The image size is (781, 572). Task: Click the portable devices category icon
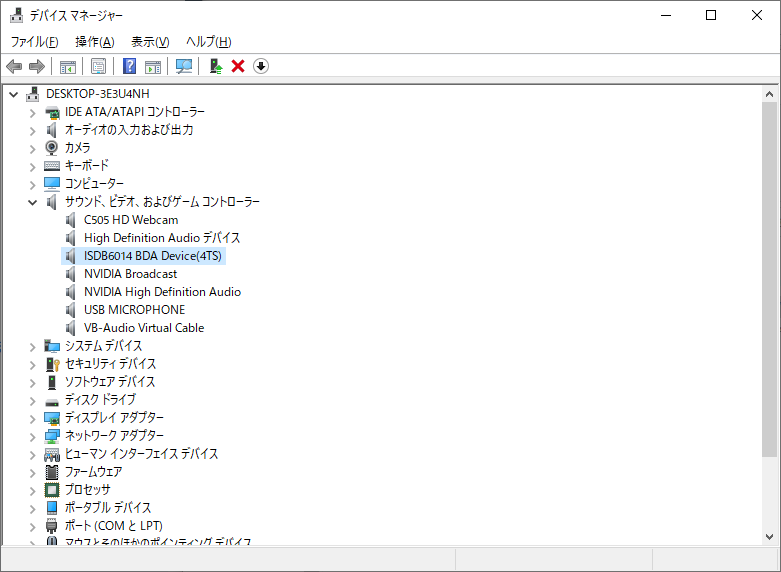tap(52, 508)
